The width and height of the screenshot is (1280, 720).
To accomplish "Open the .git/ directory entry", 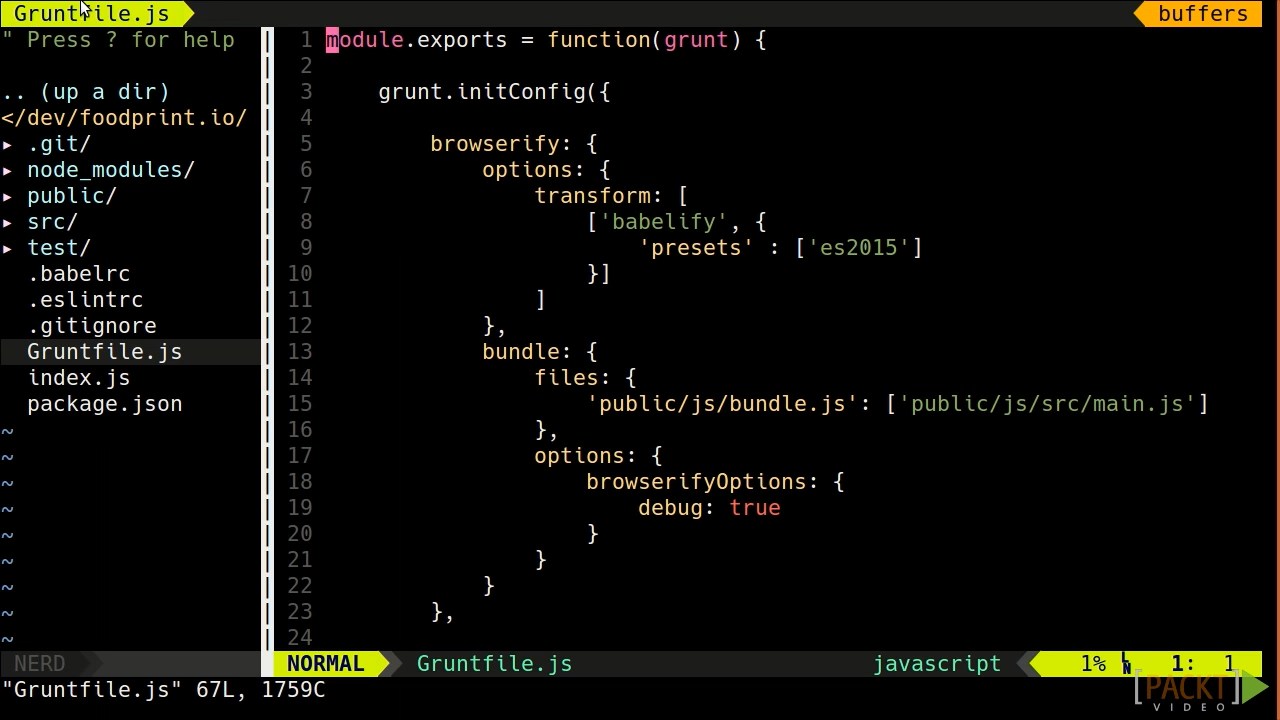I will [59, 144].
